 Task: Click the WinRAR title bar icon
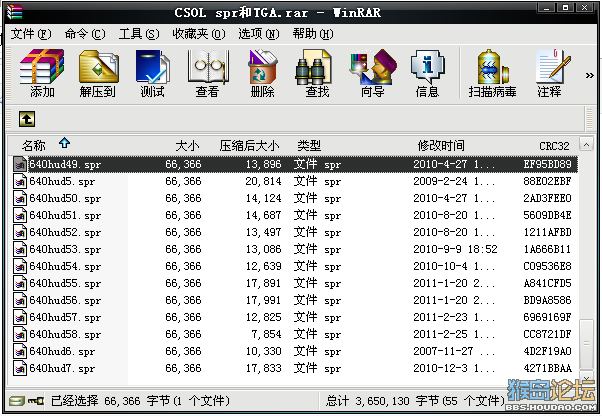[15, 12]
